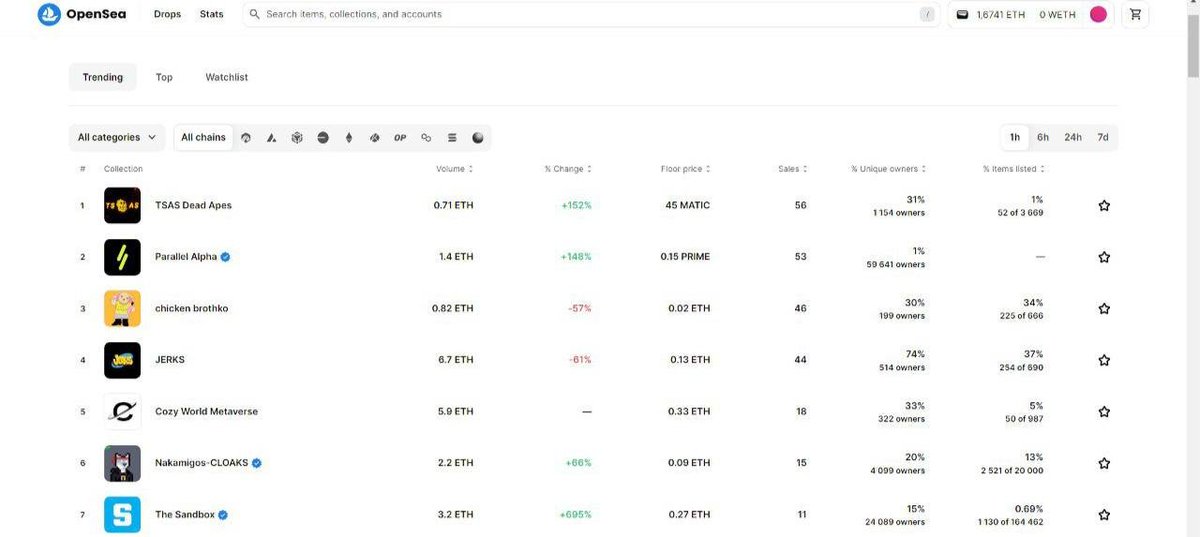Viewport: 1200px width, 537px height.
Task: Add TSAS Dead Apes to watchlist
Action: pos(1104,205)
